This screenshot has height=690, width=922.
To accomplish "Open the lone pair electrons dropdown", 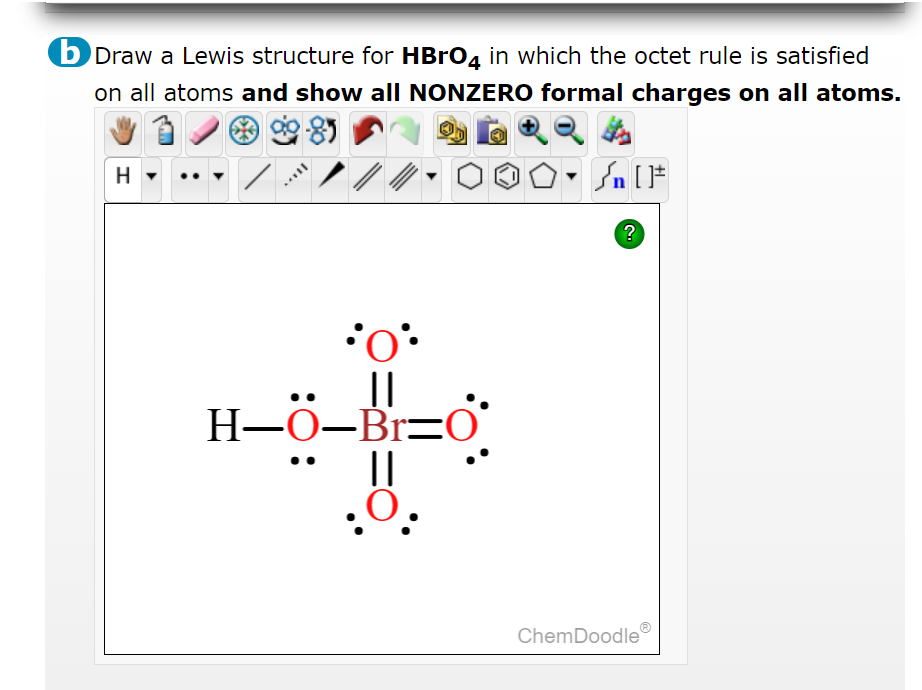I will (216, 174).
